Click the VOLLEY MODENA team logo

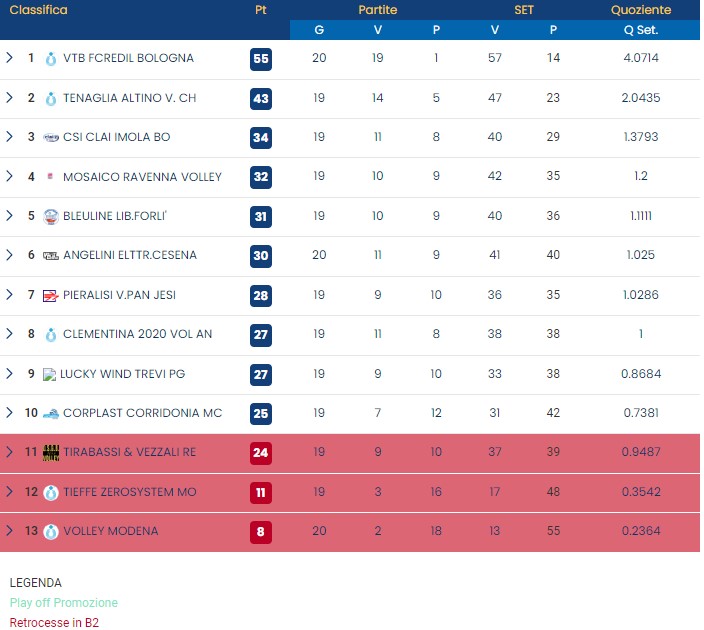51,532
